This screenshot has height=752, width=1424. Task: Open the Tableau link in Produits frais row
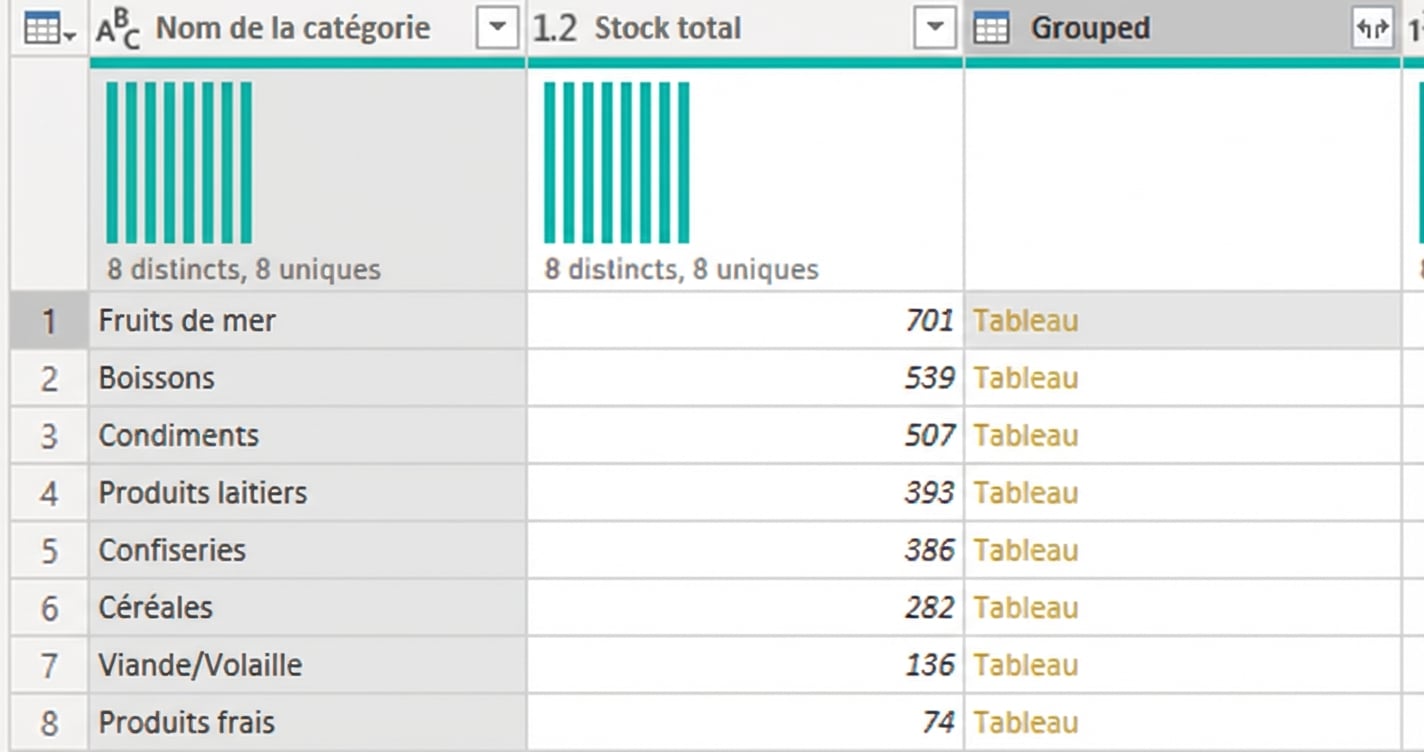coord(1026,723)
